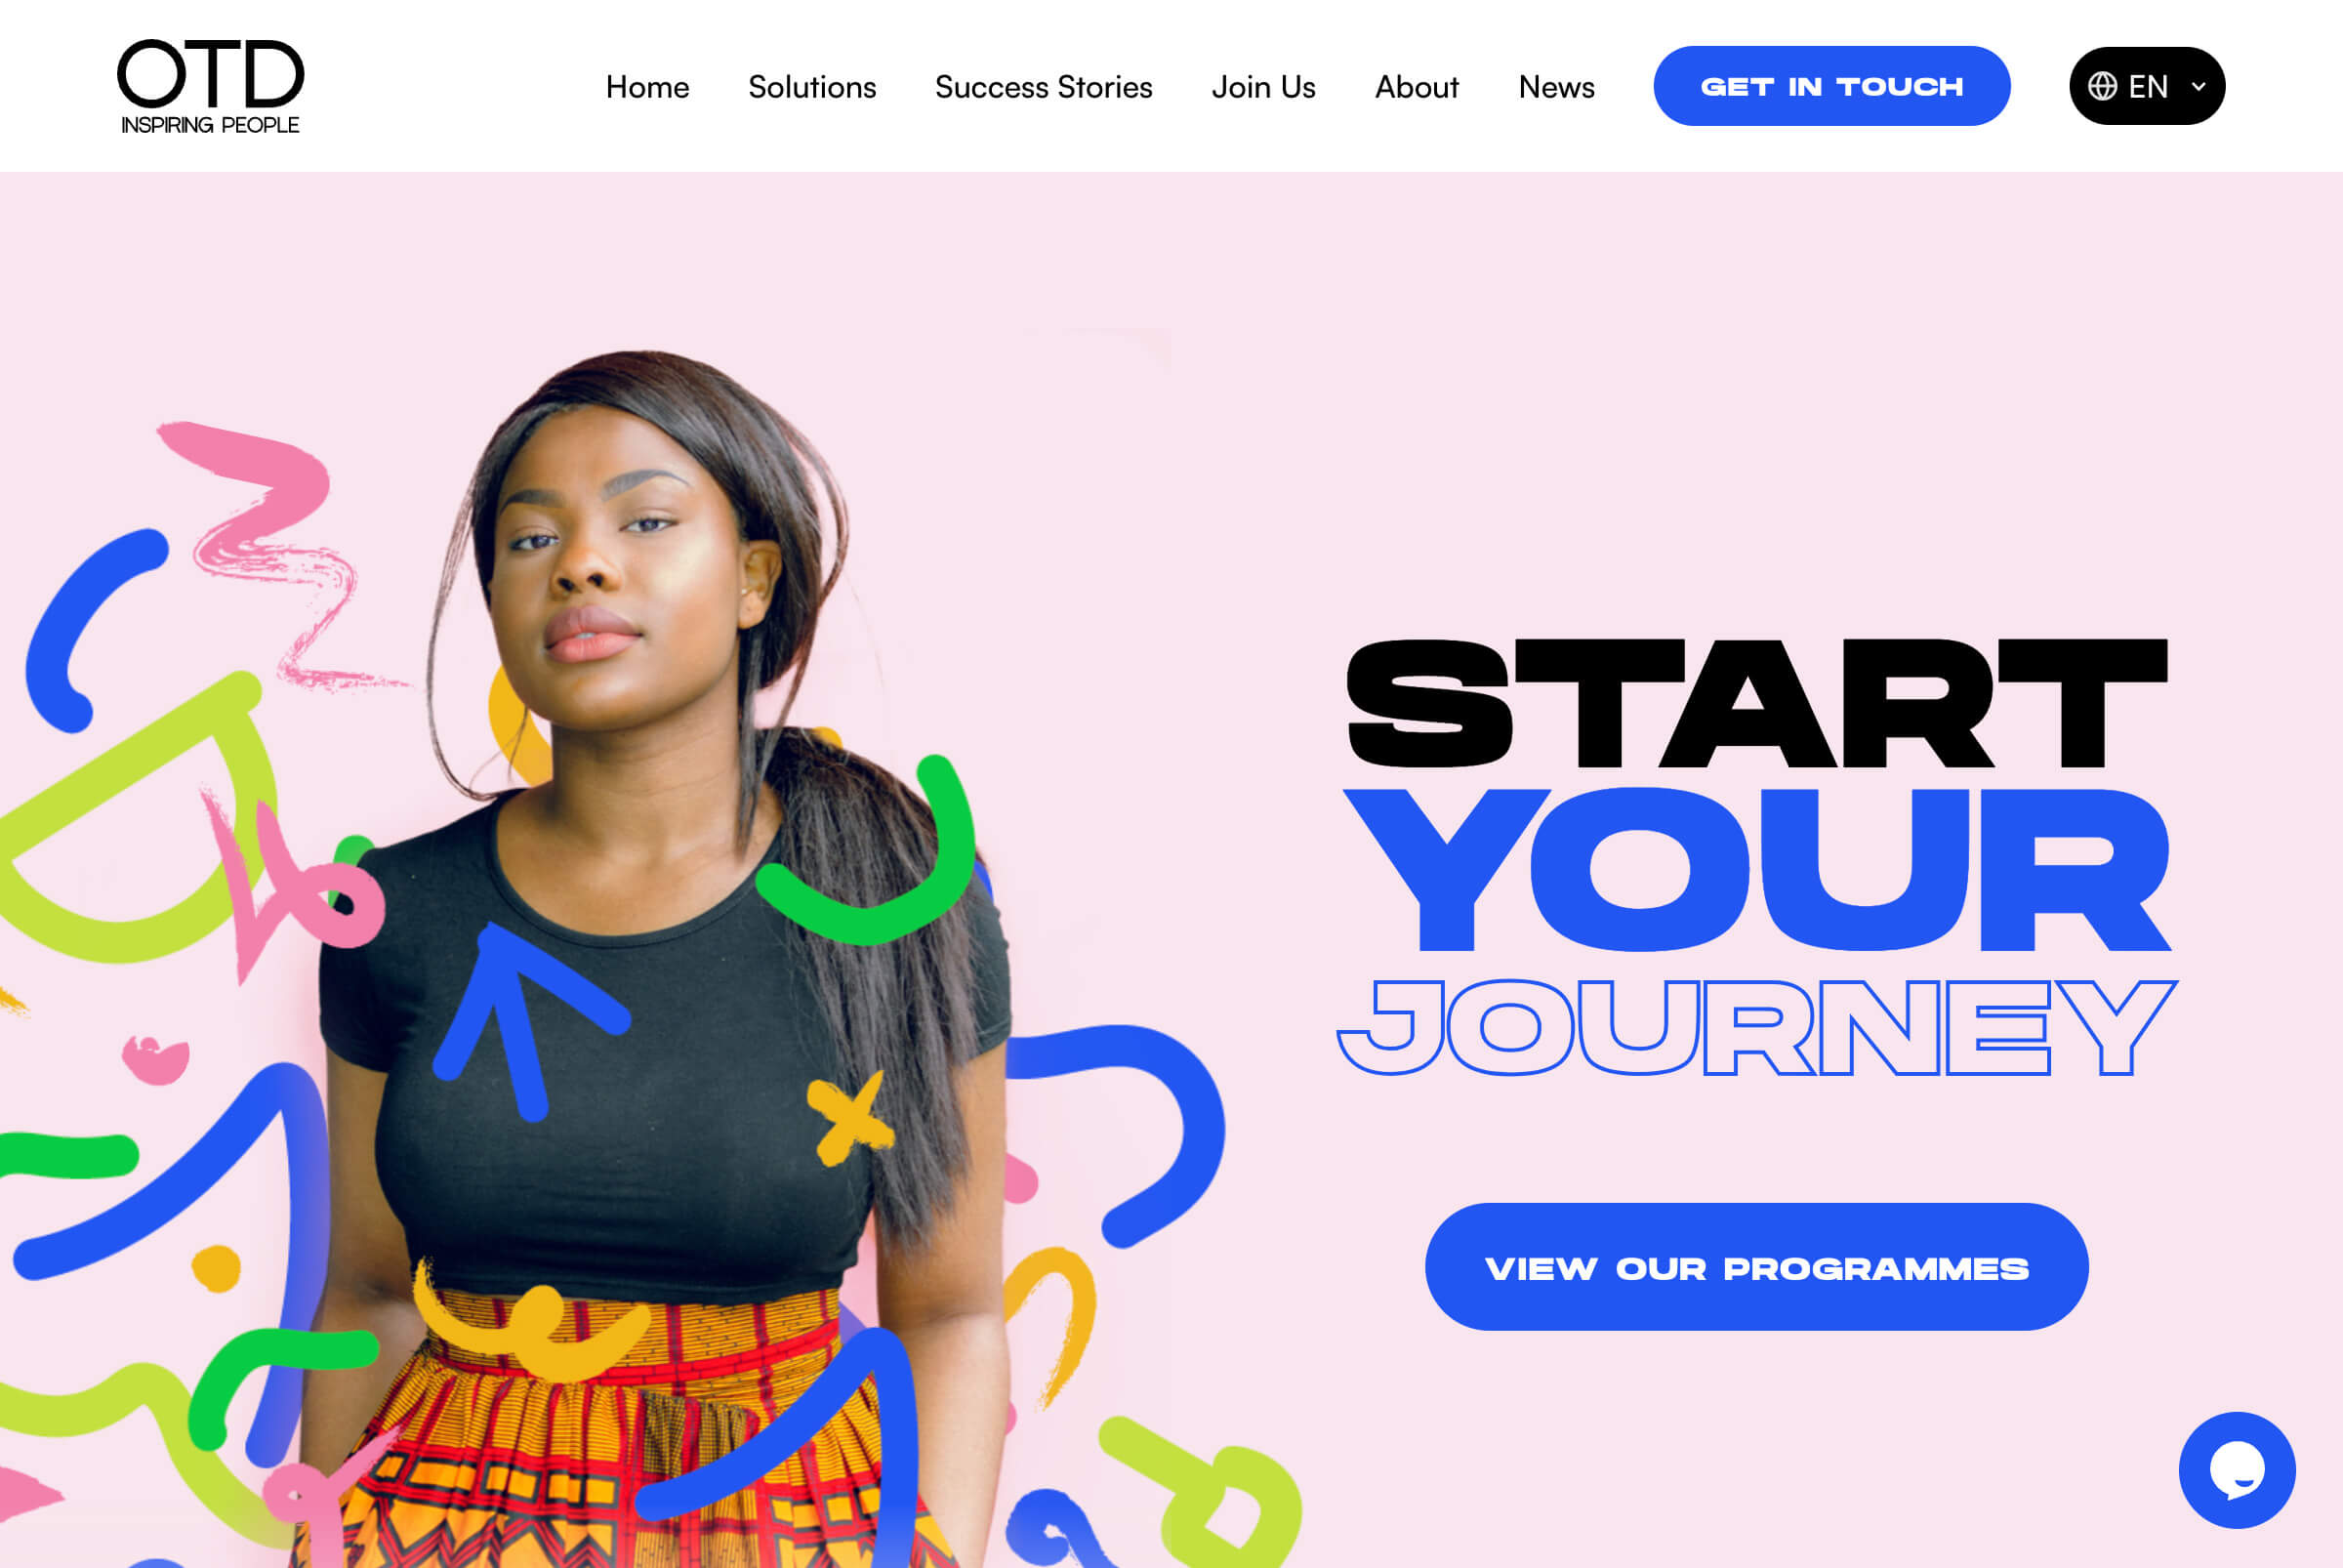Click the Get In Touch button
Image resolution: width=2343 pixels, height=1568 pixels.
pyautogui.click(x=1832, y=86)
